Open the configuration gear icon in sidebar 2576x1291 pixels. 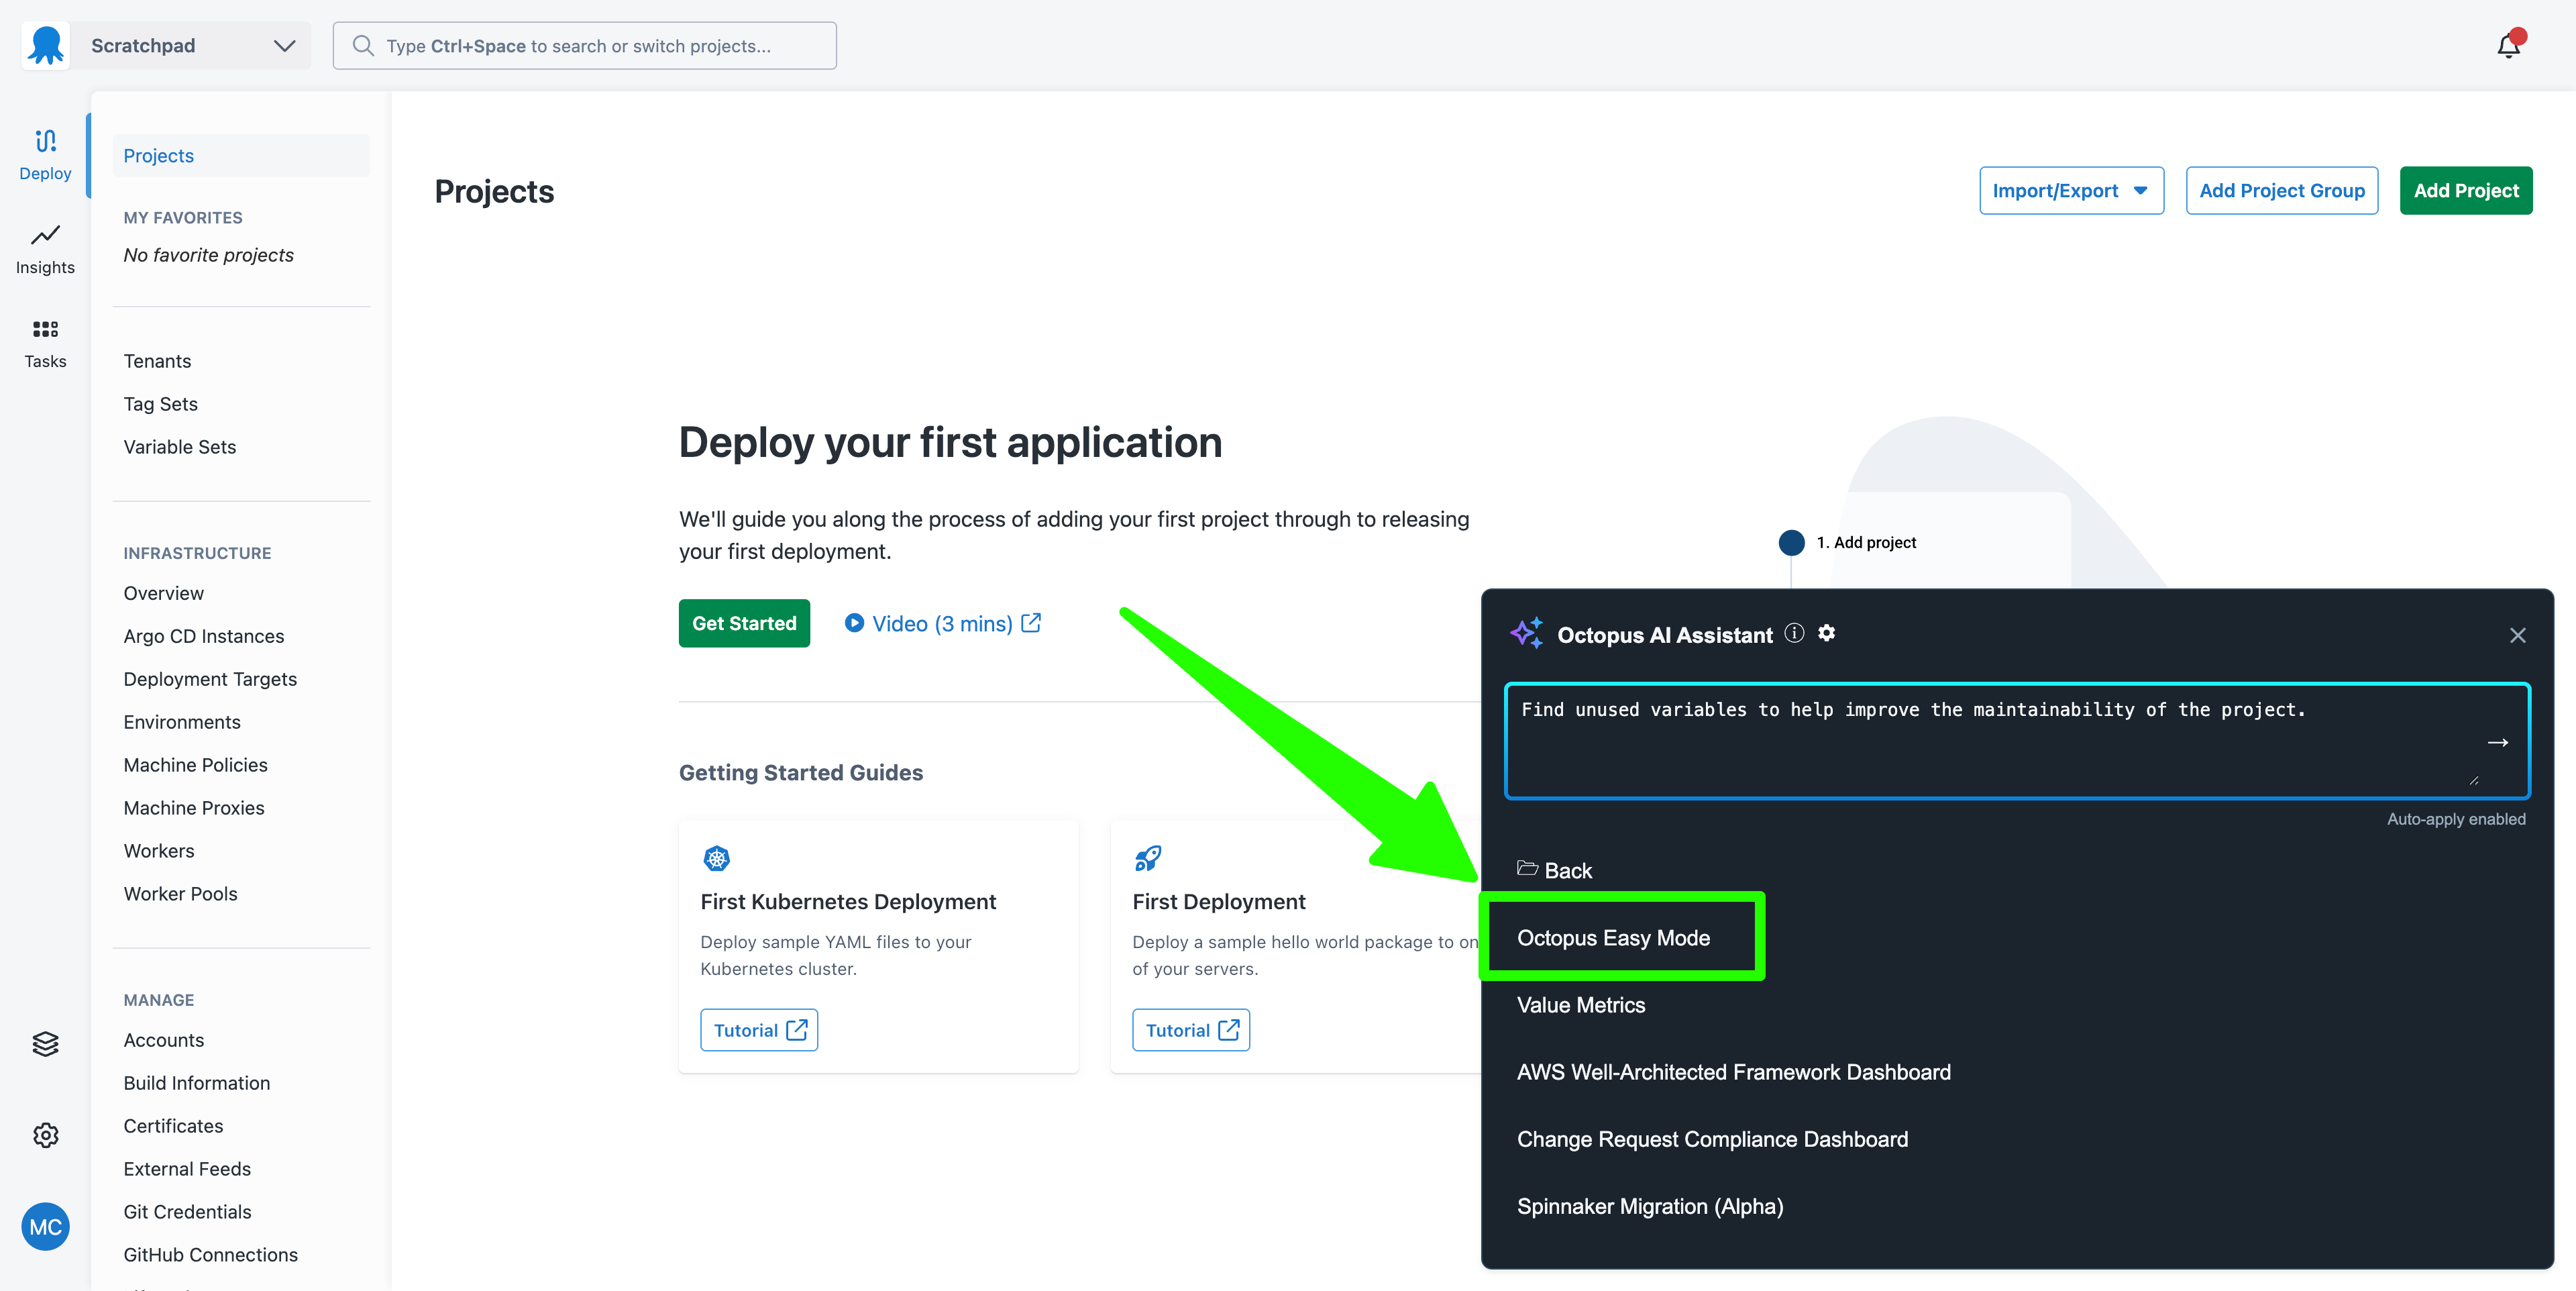tap(45, 1135)
